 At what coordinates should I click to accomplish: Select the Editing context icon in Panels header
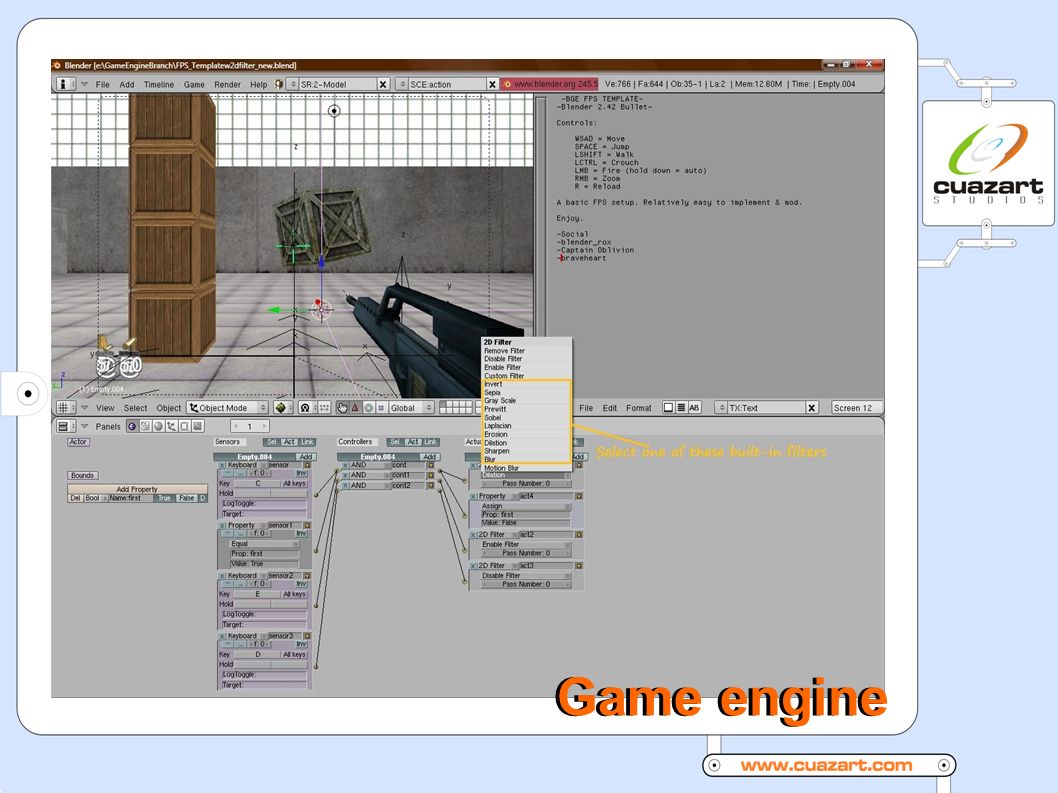pyautogui.click(x=184, y=426)
